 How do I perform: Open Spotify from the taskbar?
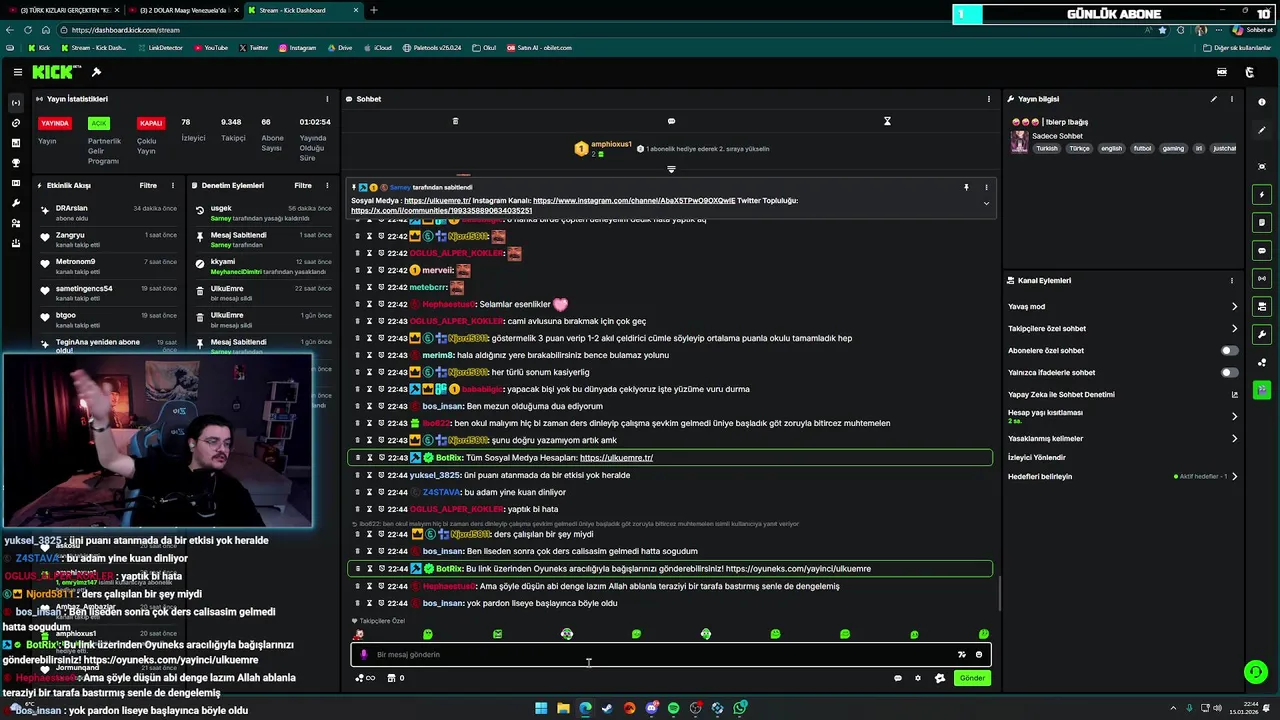point(673,708)
